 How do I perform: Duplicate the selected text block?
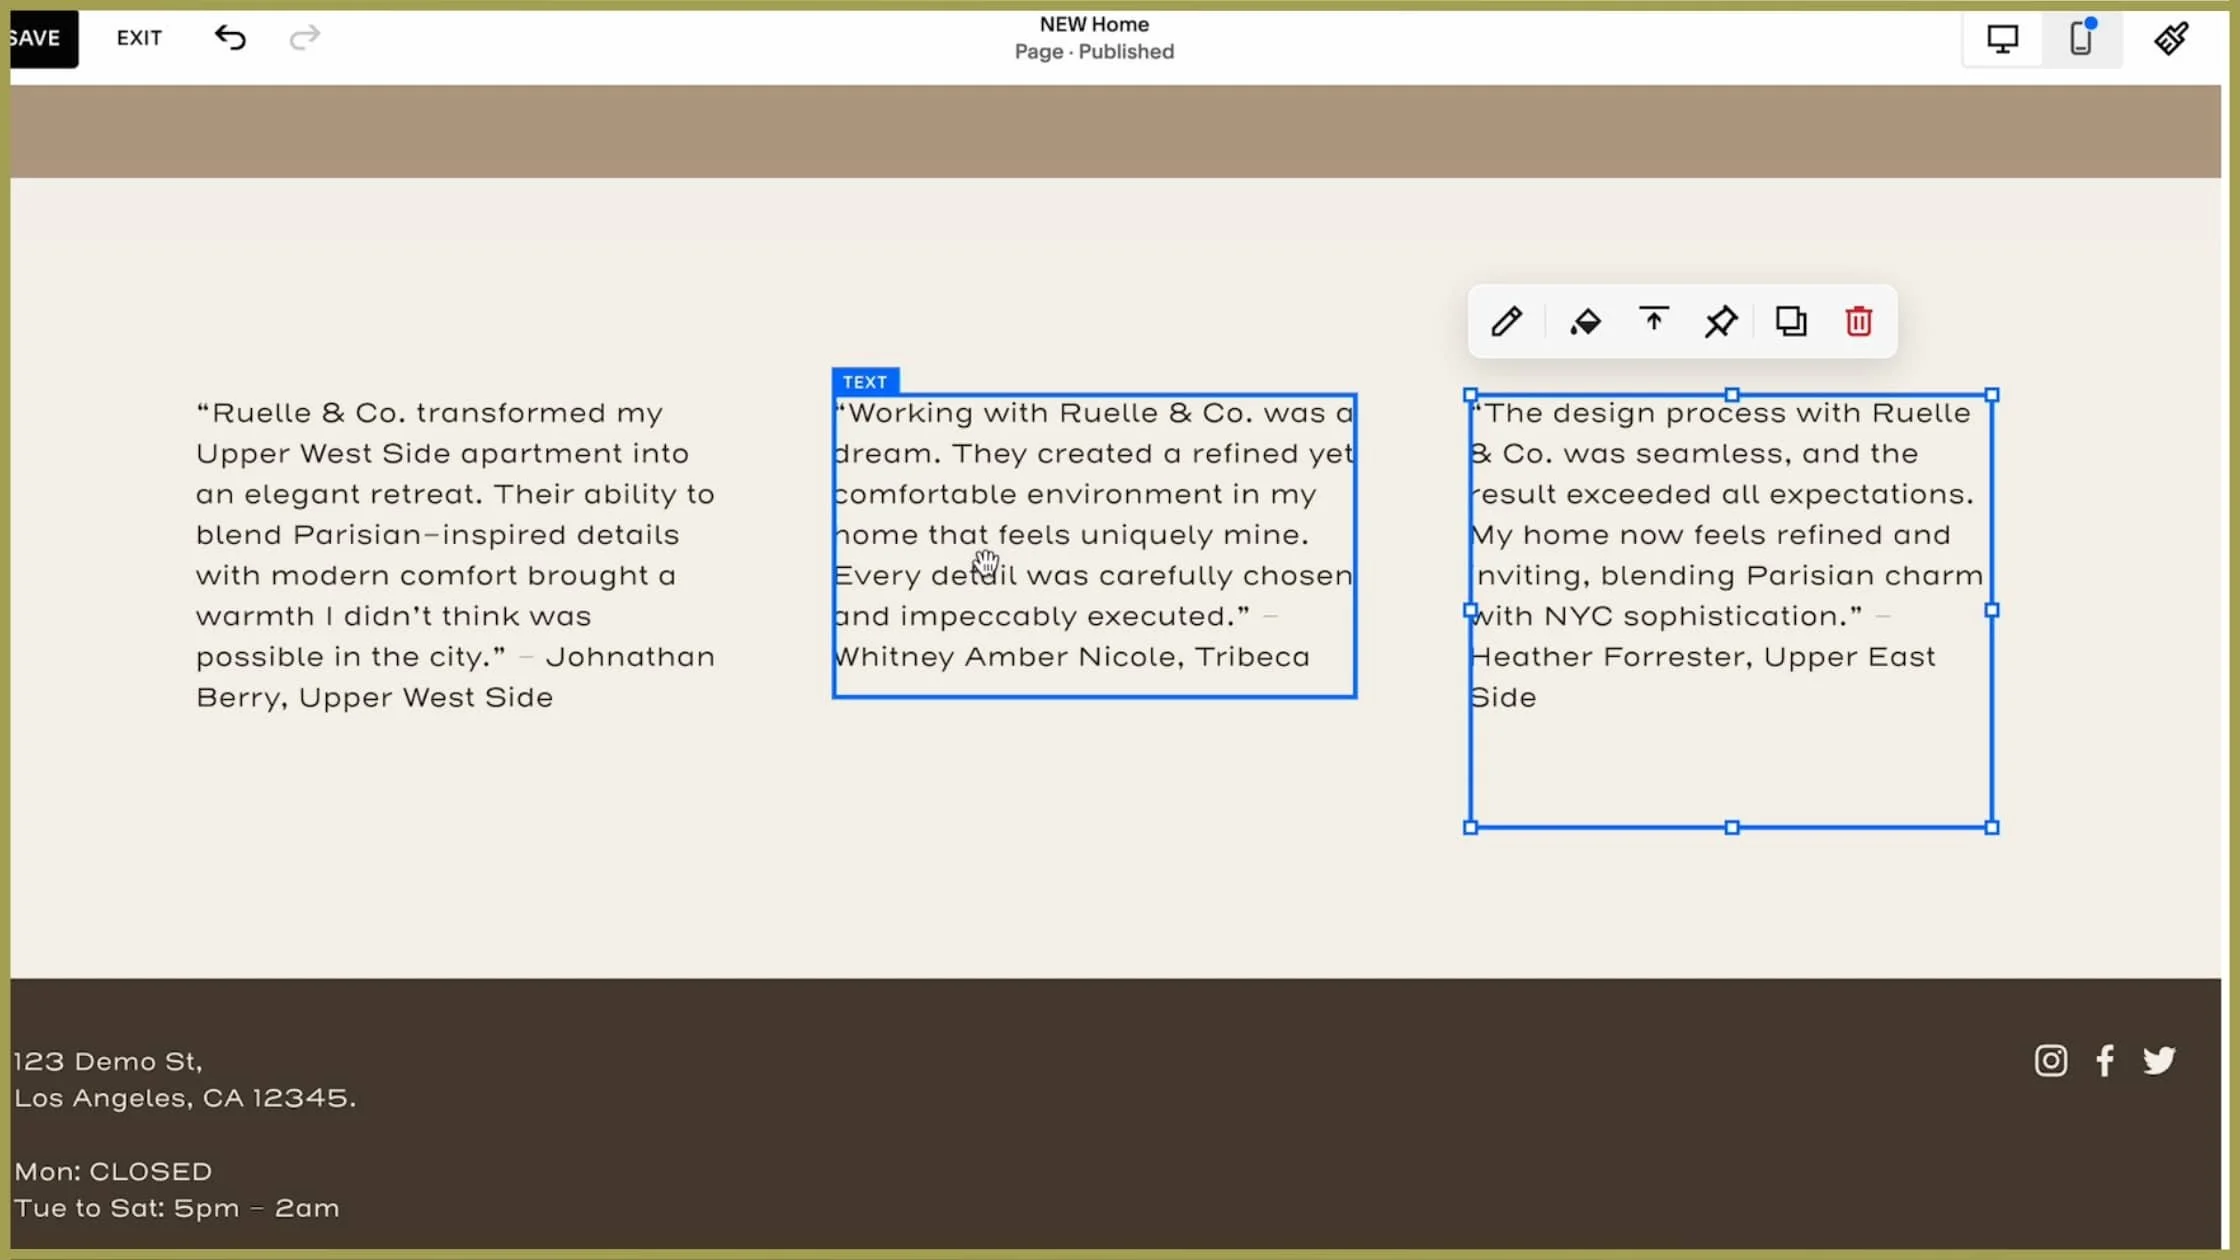click(1790, 322)
